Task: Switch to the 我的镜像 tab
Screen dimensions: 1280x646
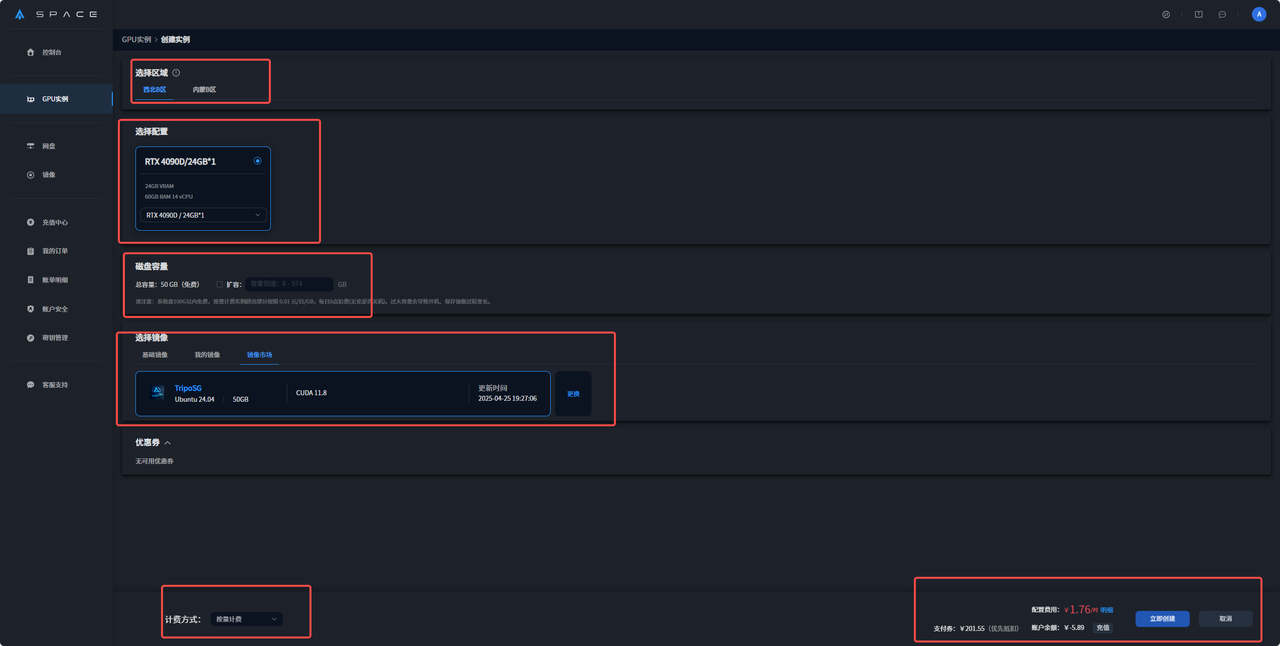Action: tap(207, 355)
